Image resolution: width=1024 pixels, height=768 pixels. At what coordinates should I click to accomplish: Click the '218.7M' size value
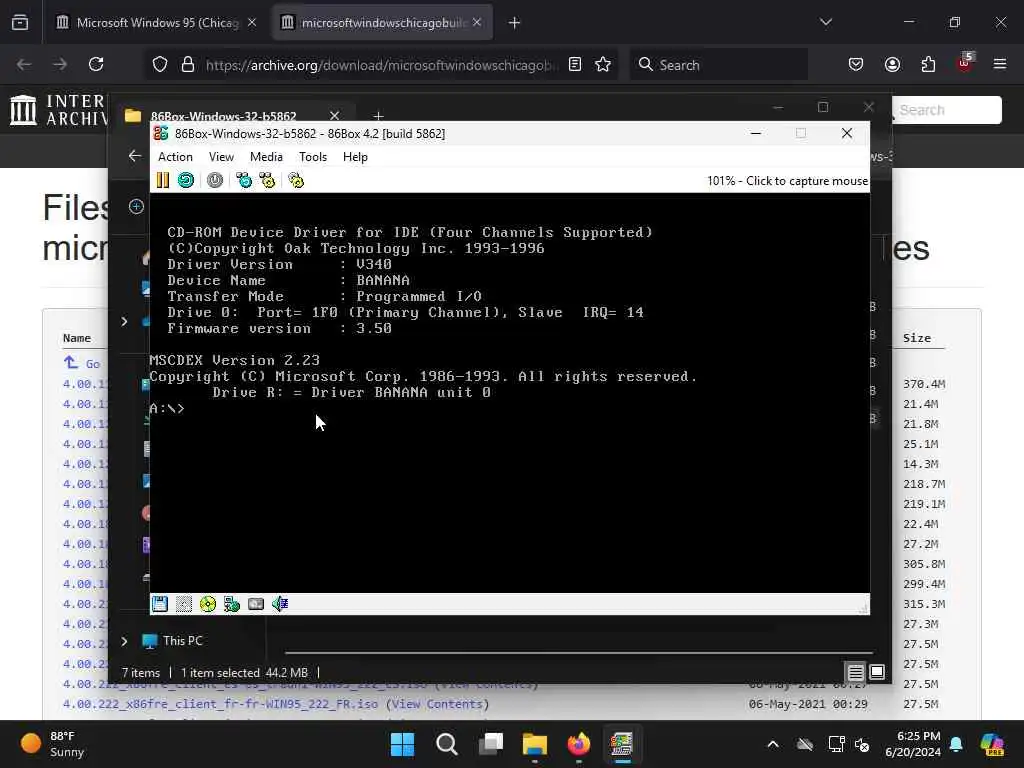coord(924,484)
